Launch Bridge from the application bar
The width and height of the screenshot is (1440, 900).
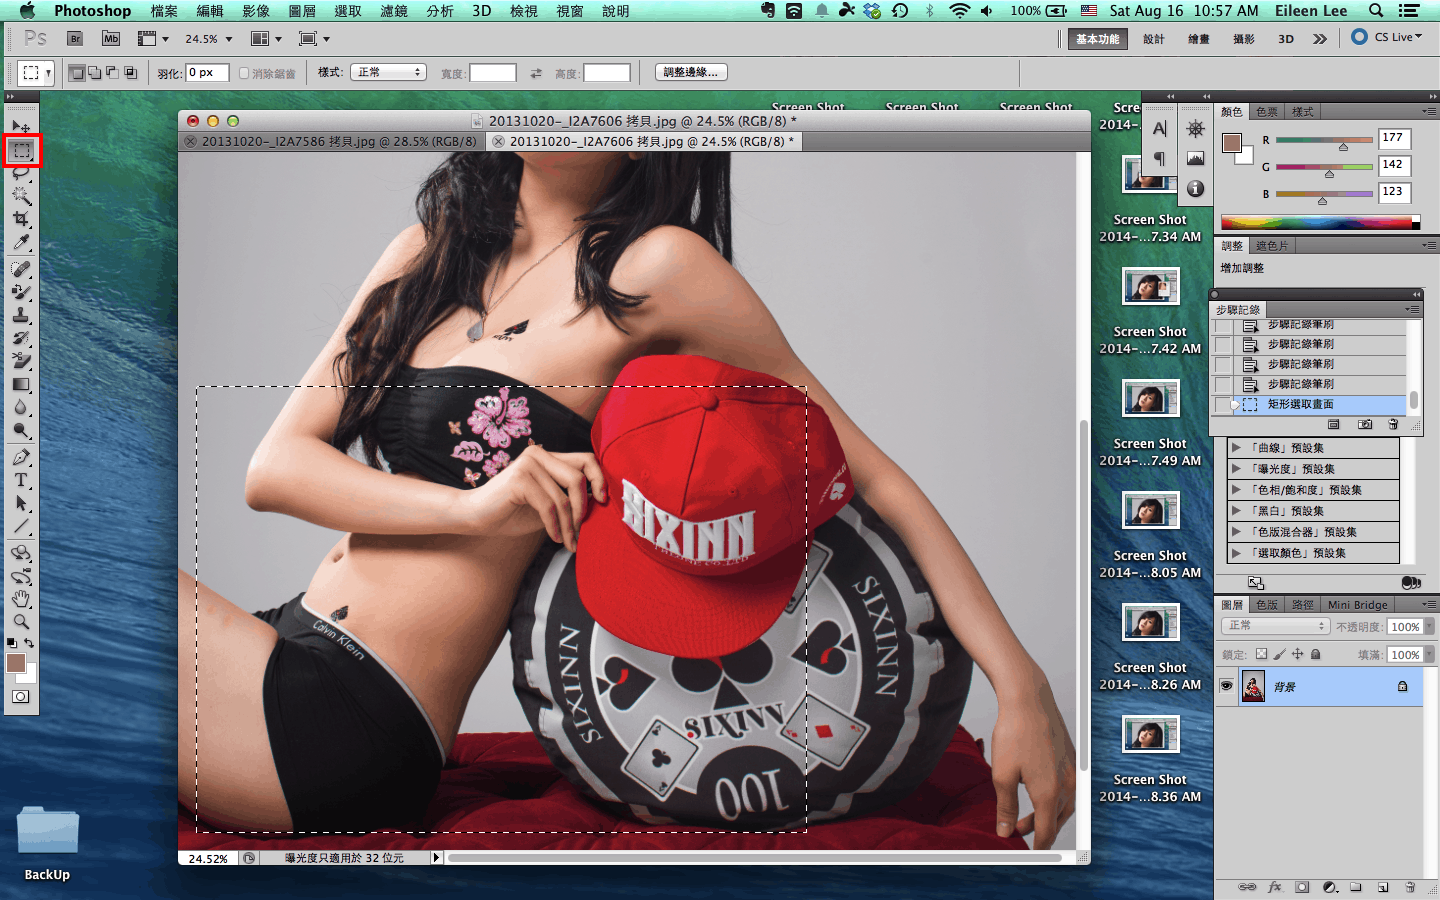pyautogui.click(x=75, y=38)
